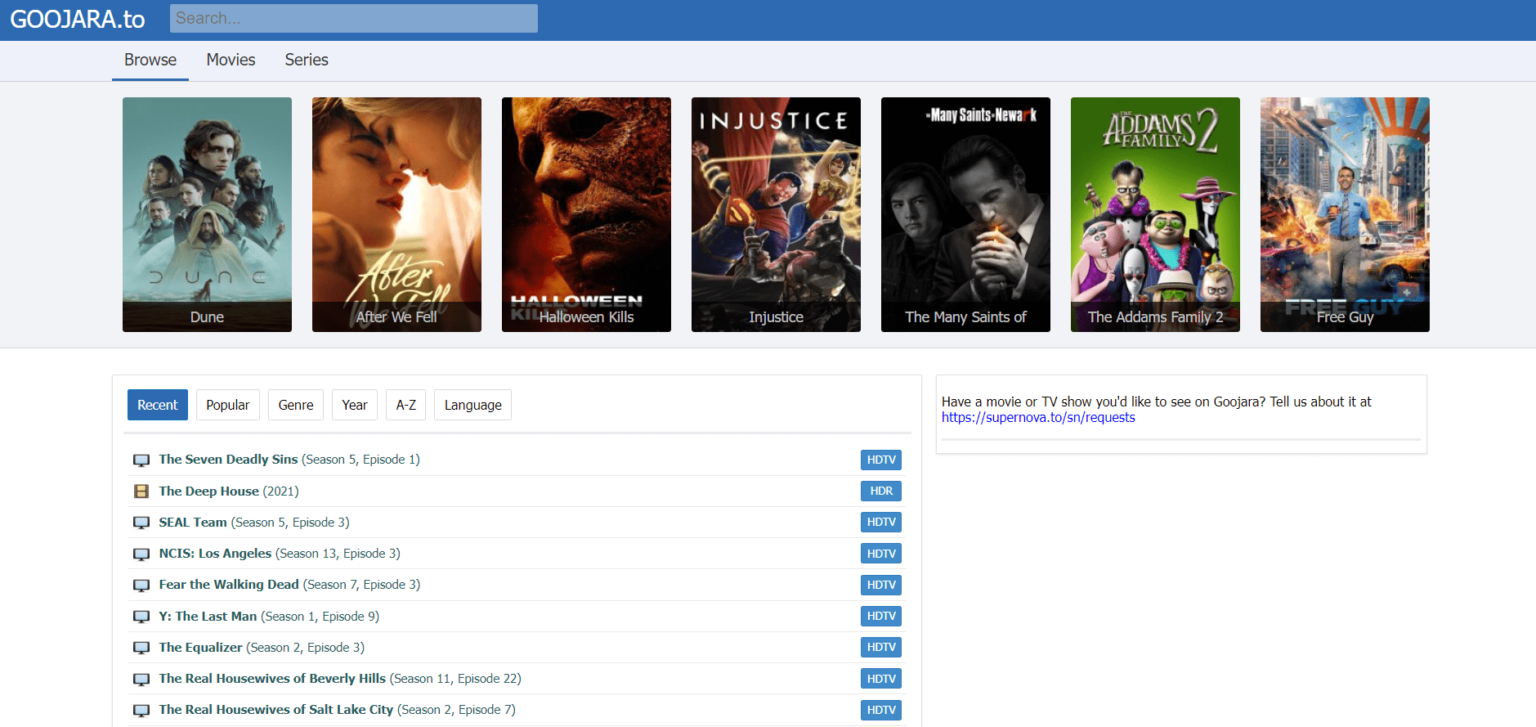Screen dimensions: 1536x727
Task: Click HDTV badge for Real Housewives of Beverly Hills
Action: click(881, 678)
